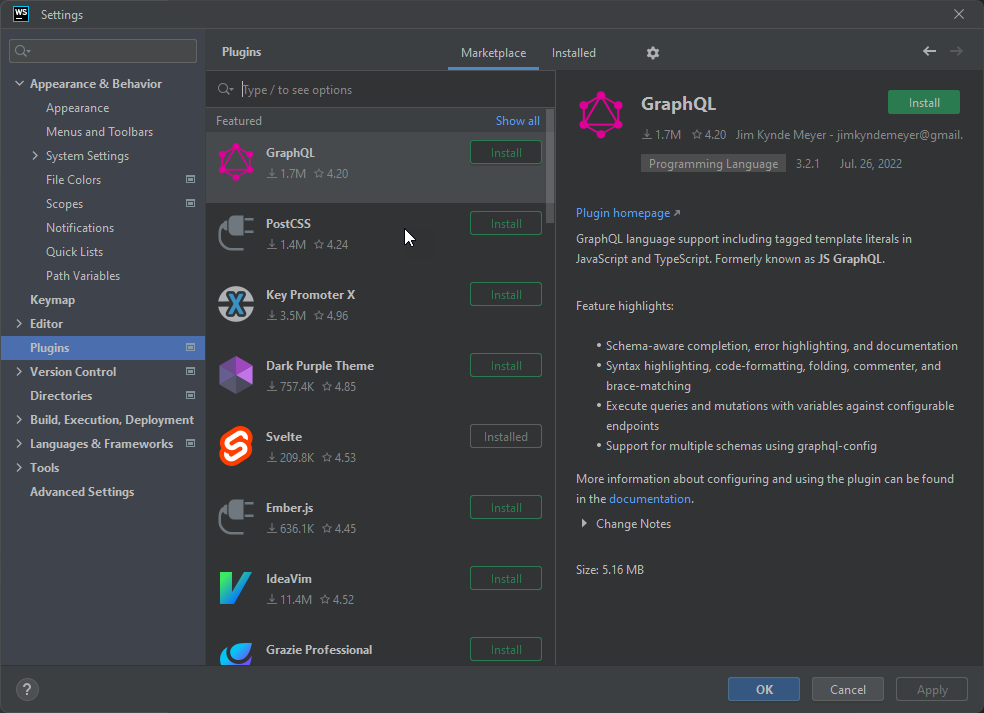Select Keymap settings page
The image size is (984, 713).
53,300
